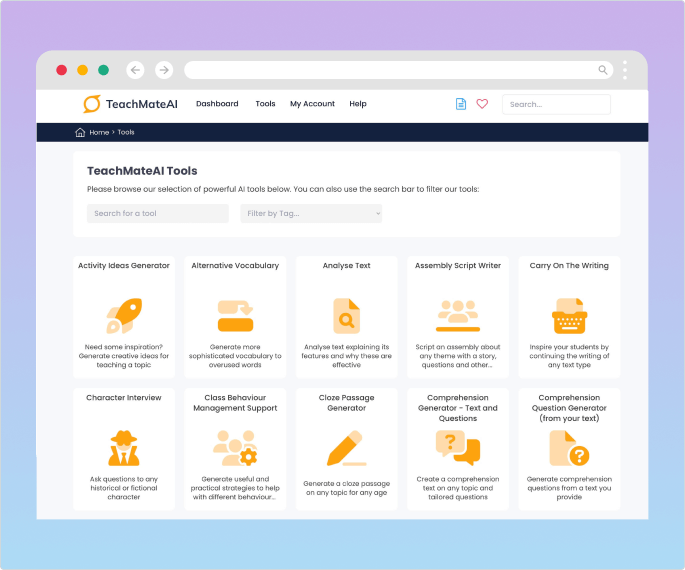Open the Assembly Script Writer people icon
Viewport: 685px width, 570px height.
click(458, 315)
